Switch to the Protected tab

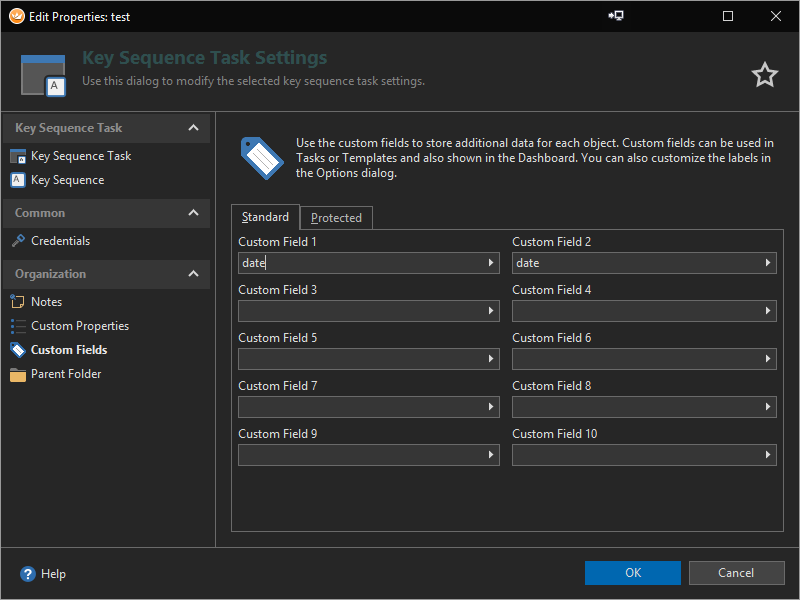pyautogui.click(x=336, y=218)
